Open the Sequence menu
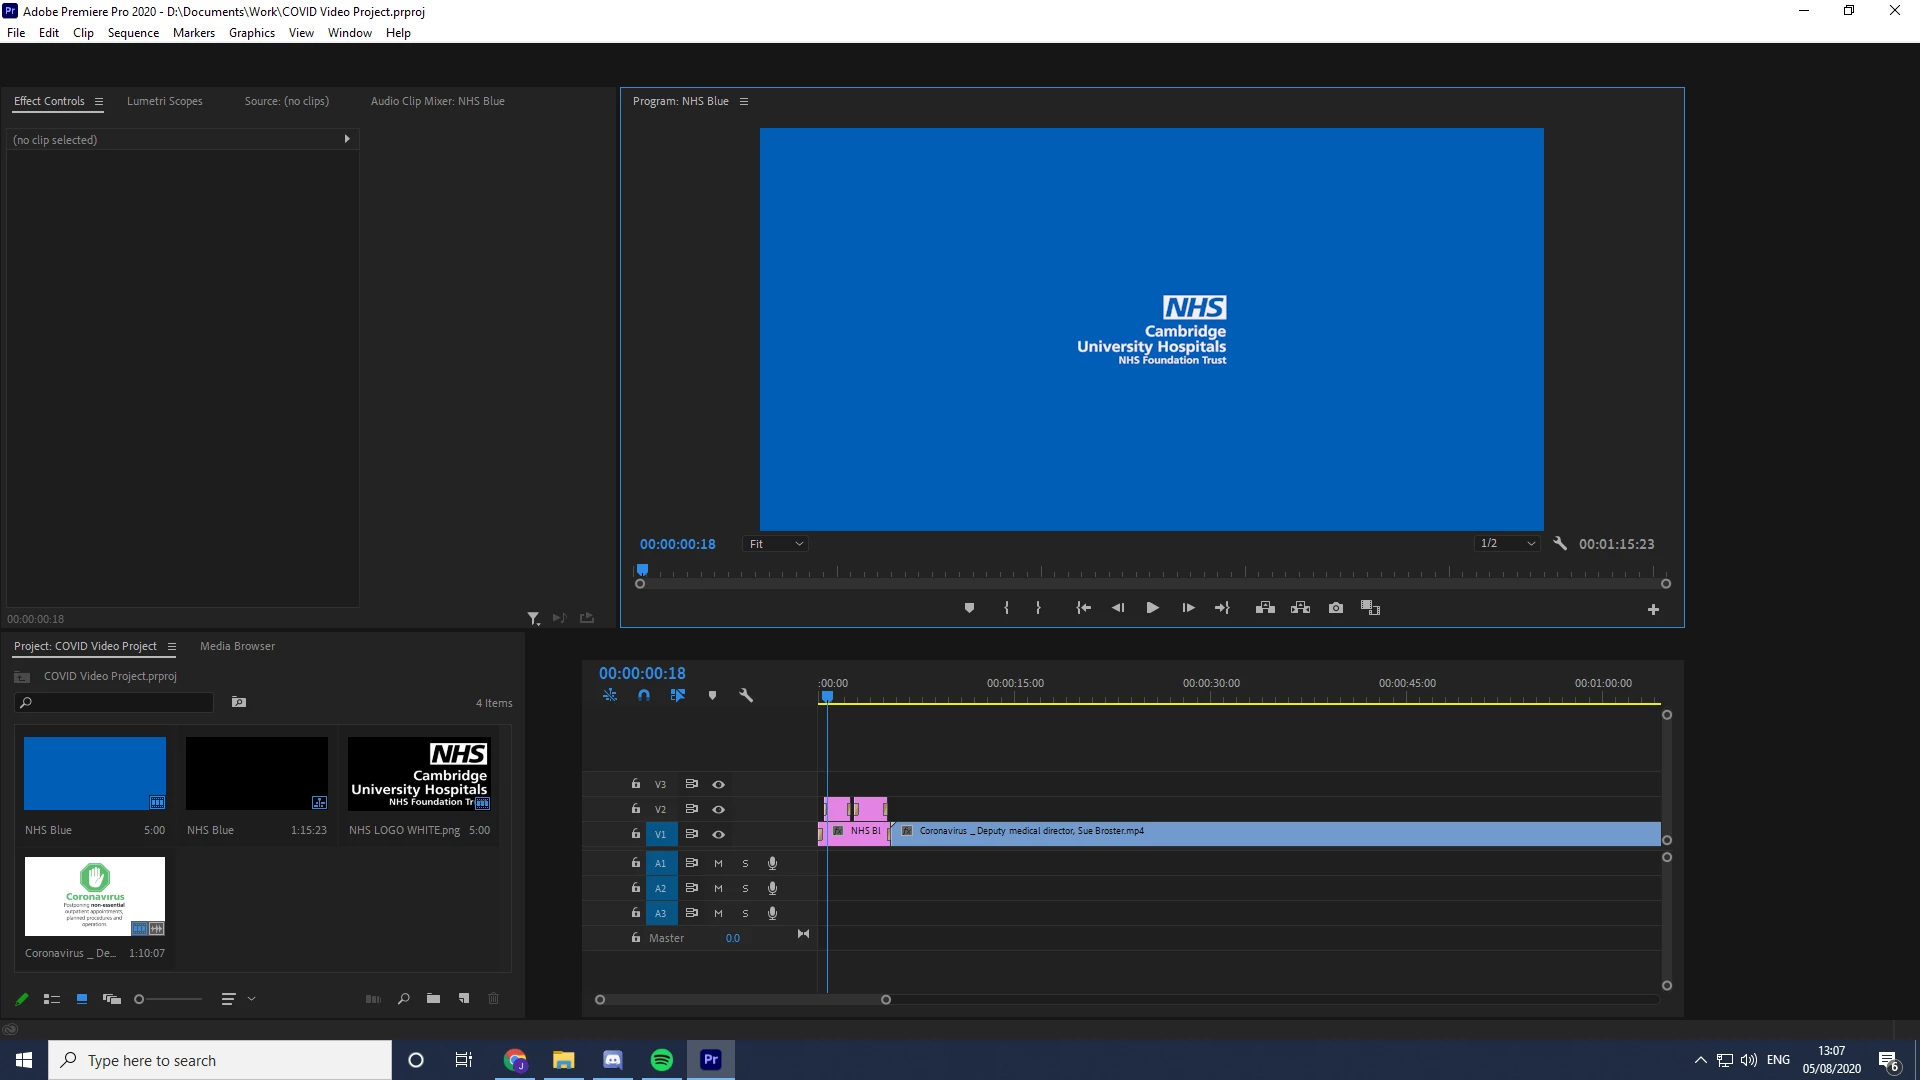 (133, 33)
